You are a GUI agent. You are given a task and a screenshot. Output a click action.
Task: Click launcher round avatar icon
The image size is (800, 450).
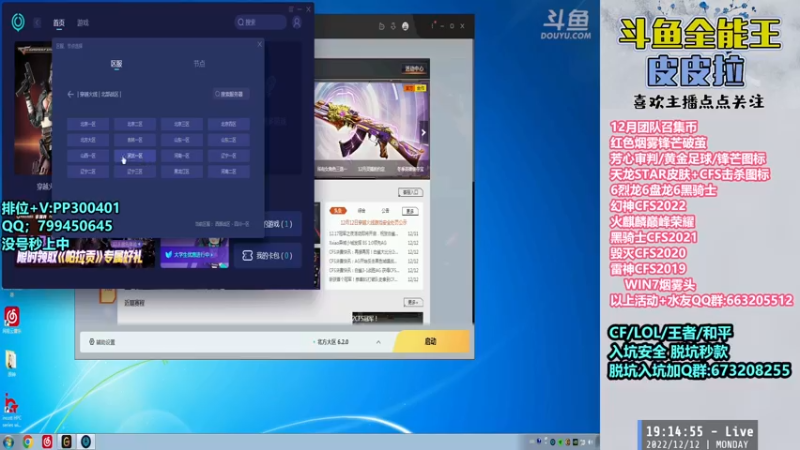405,26
